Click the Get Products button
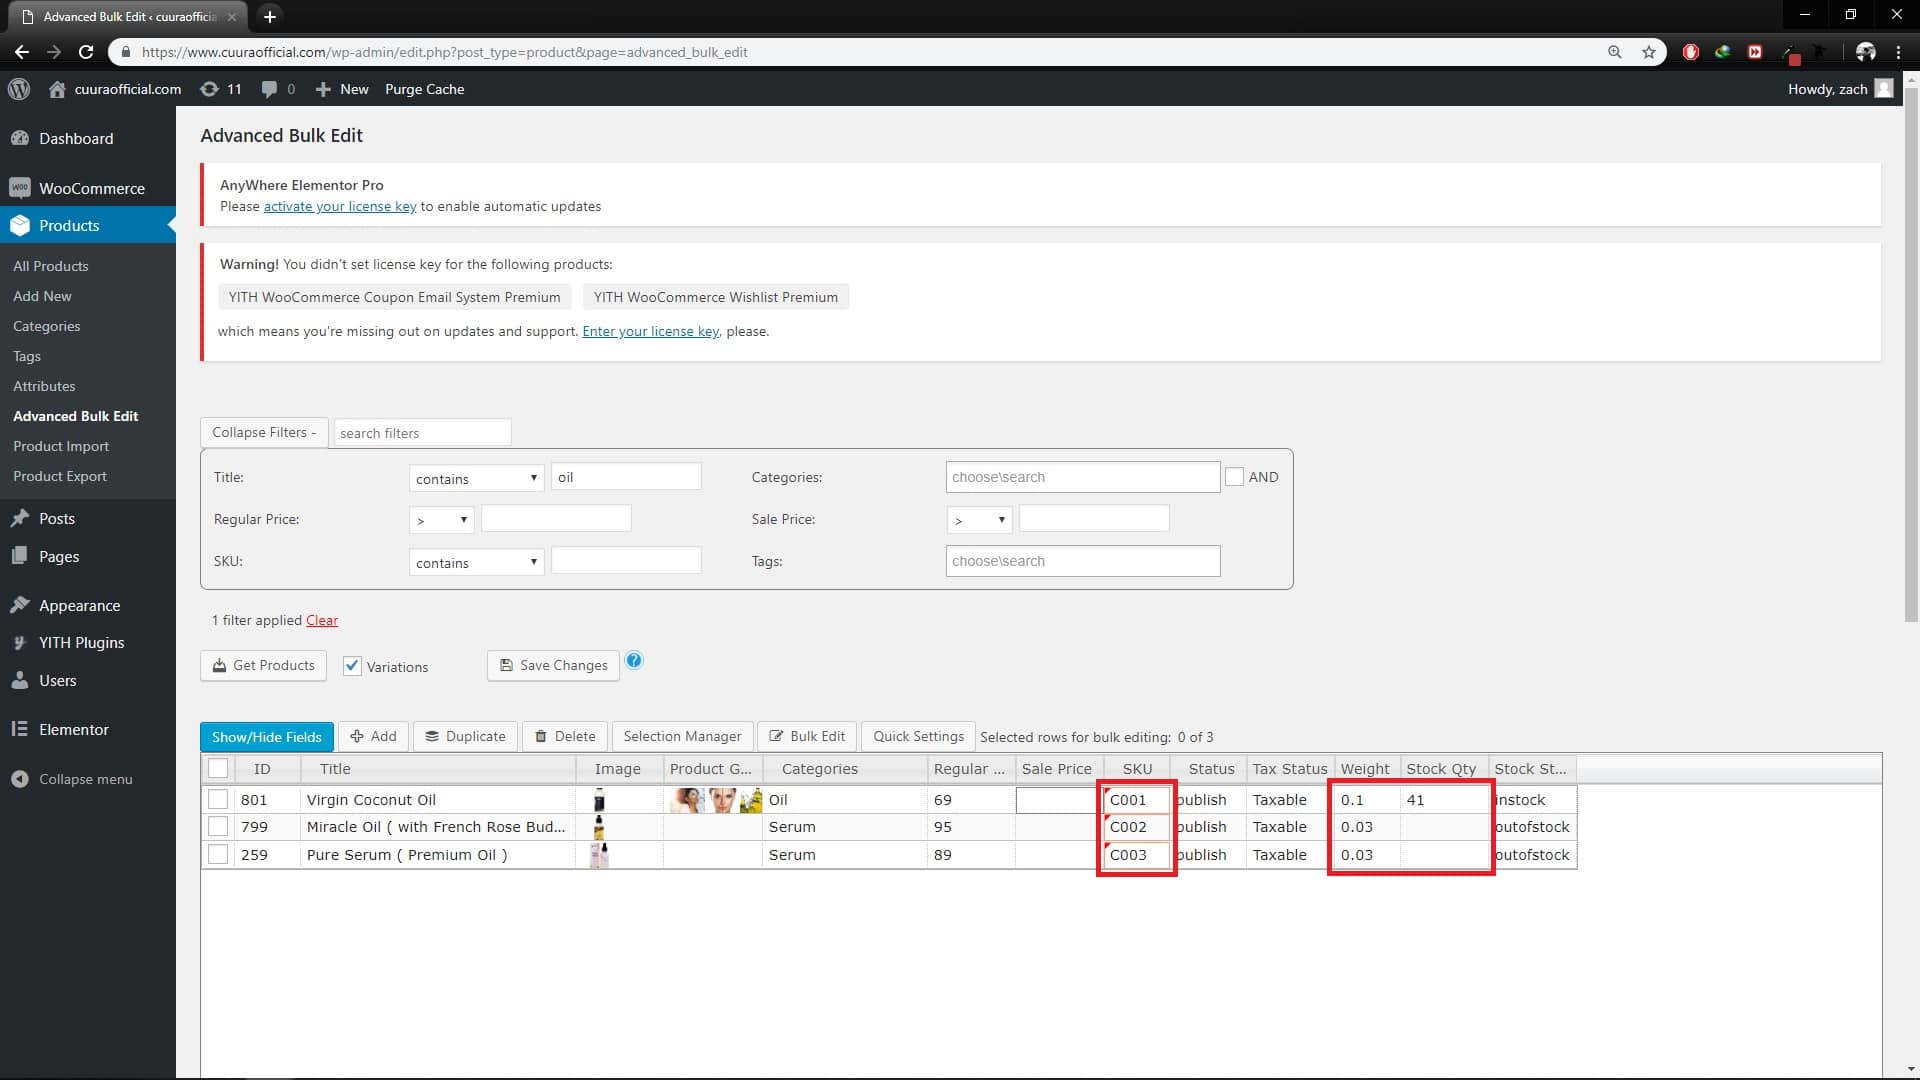1920x1080 pixels. (263, 665)
